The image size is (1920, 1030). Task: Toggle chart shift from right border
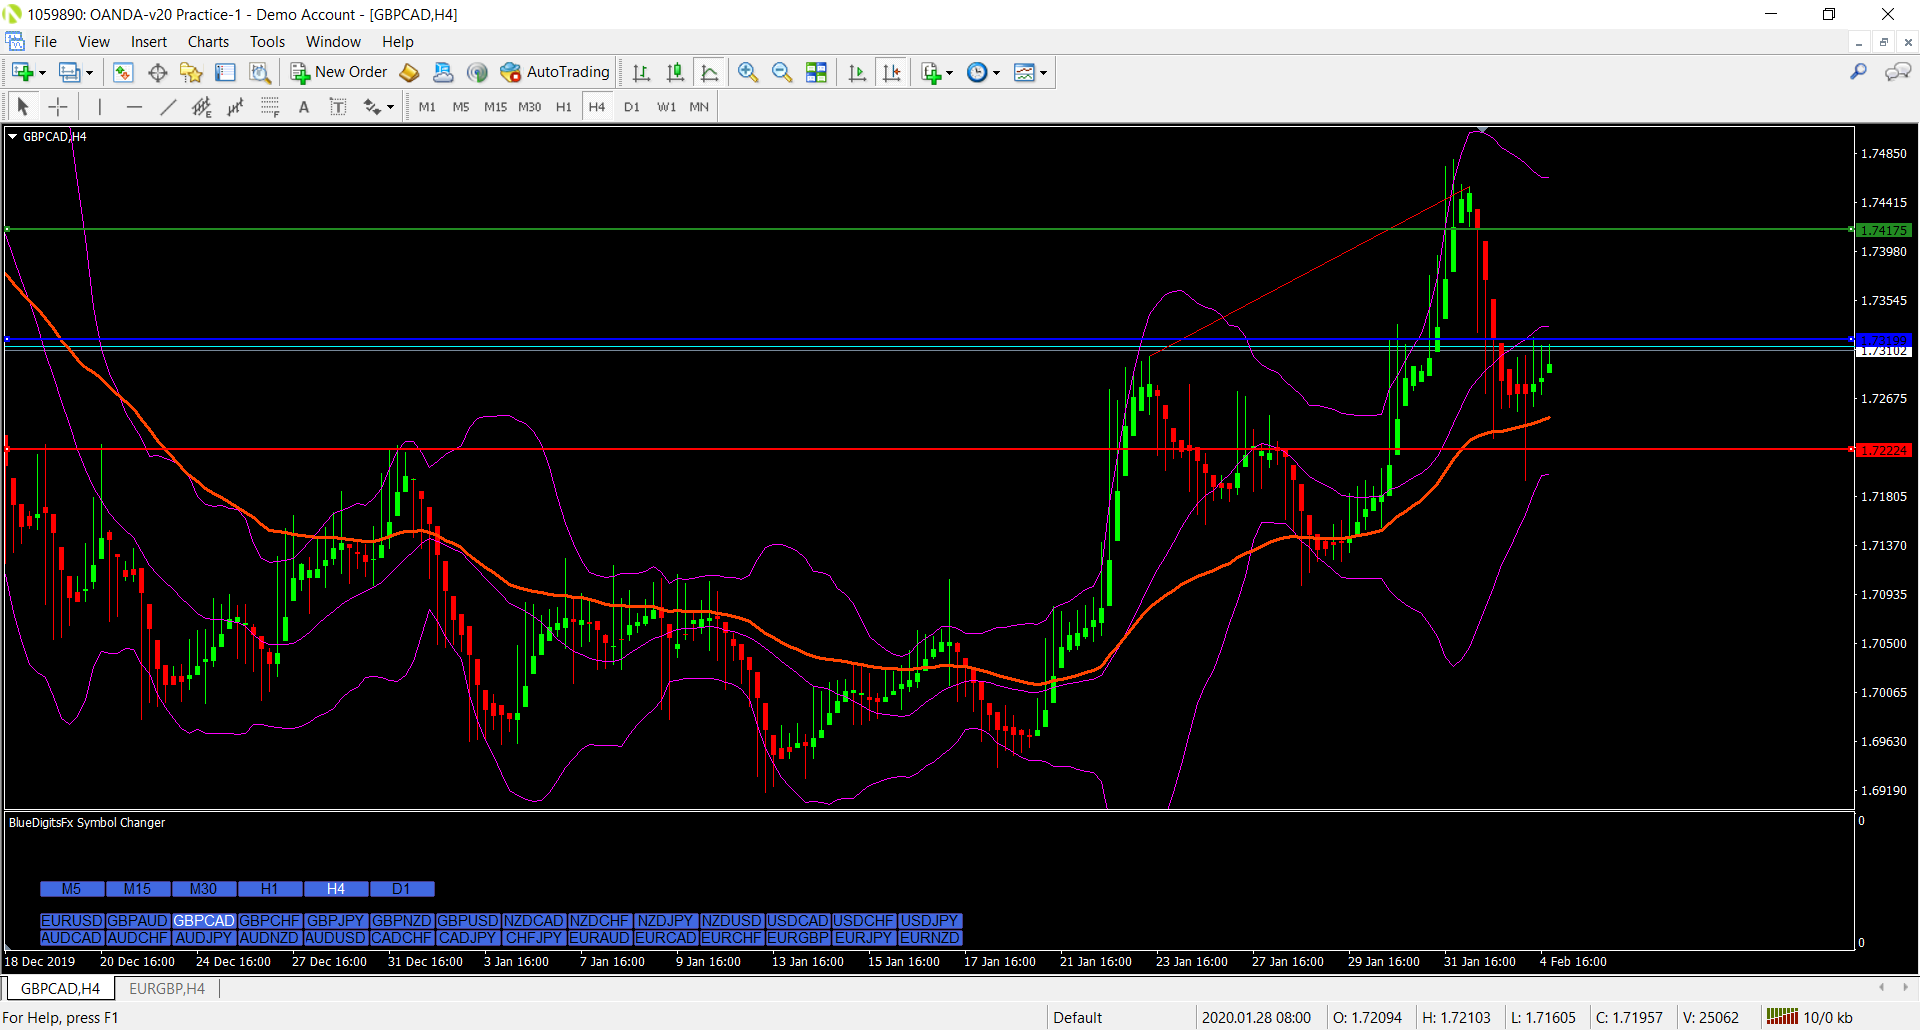[891, 72]
